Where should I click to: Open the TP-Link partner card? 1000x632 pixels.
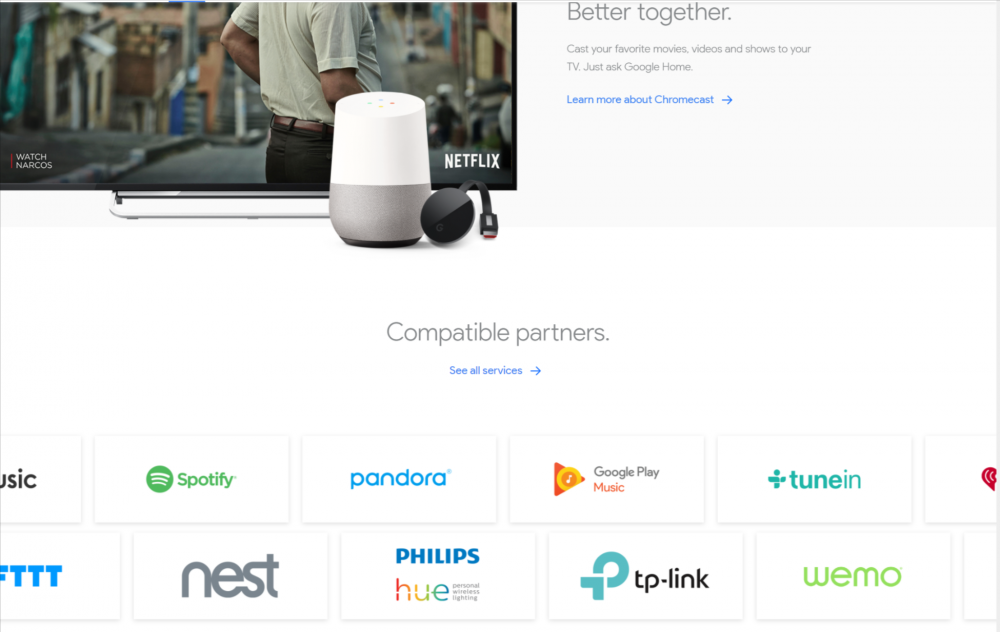tap(645, 576)
